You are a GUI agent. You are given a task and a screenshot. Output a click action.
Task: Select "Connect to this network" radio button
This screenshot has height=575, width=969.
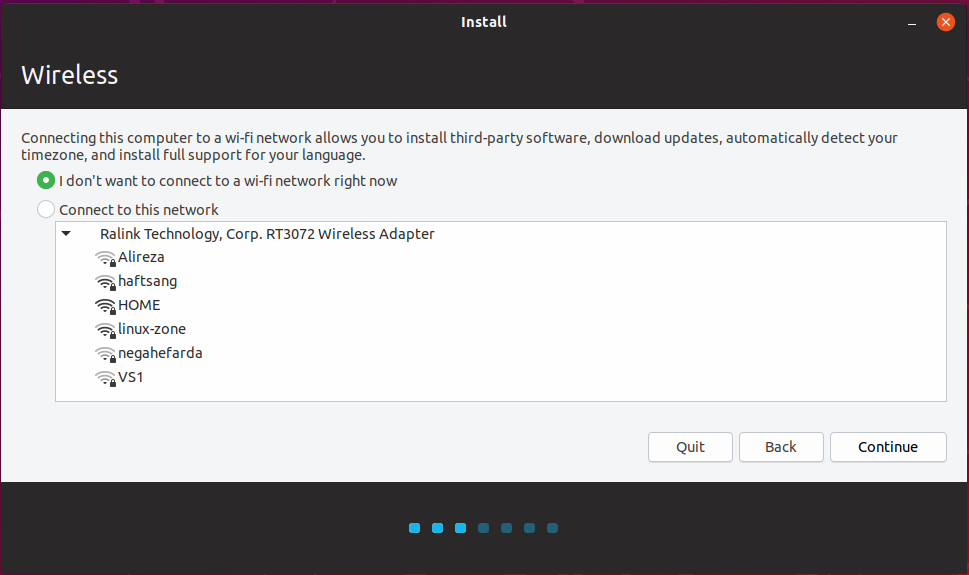[46, 210]
